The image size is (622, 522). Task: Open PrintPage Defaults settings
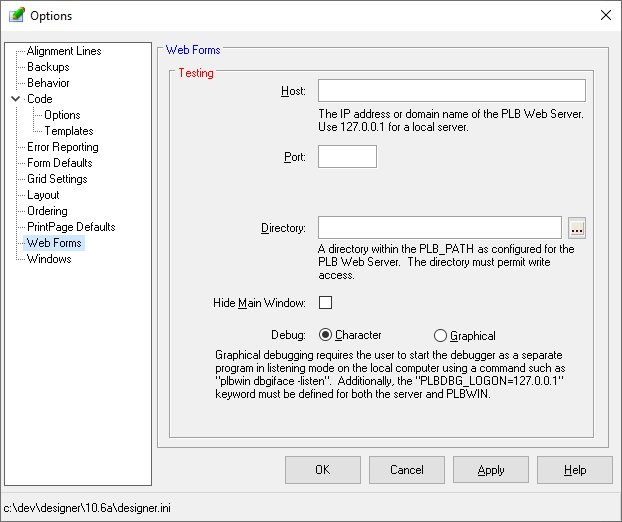point(71,227)
